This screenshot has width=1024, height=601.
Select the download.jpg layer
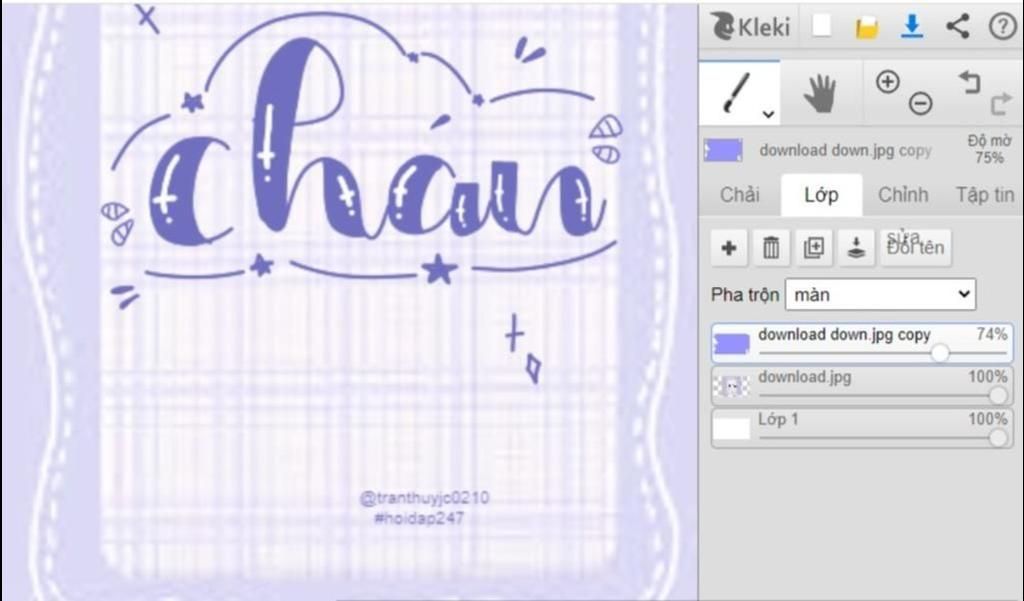tap(861, 386)
